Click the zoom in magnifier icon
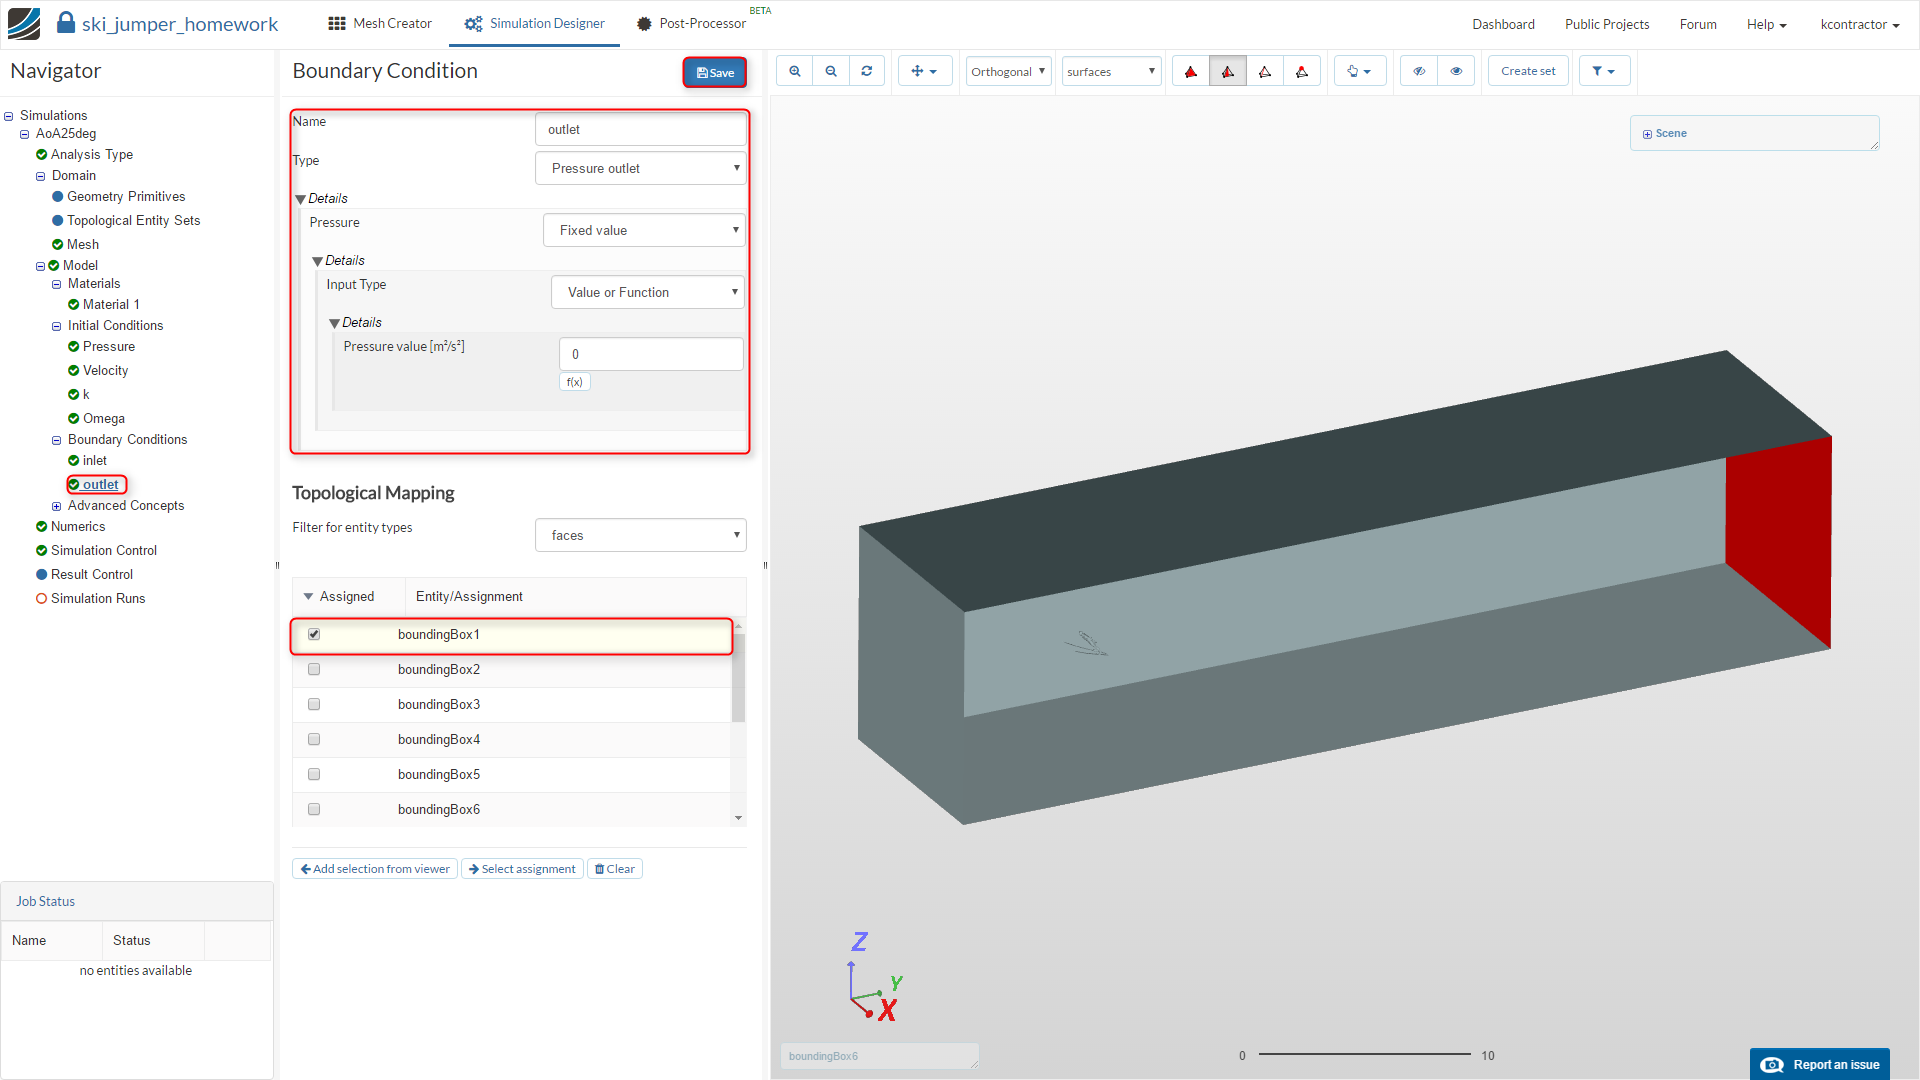The height and width of the screenshot is (1080, 1920). click(795, 71)
